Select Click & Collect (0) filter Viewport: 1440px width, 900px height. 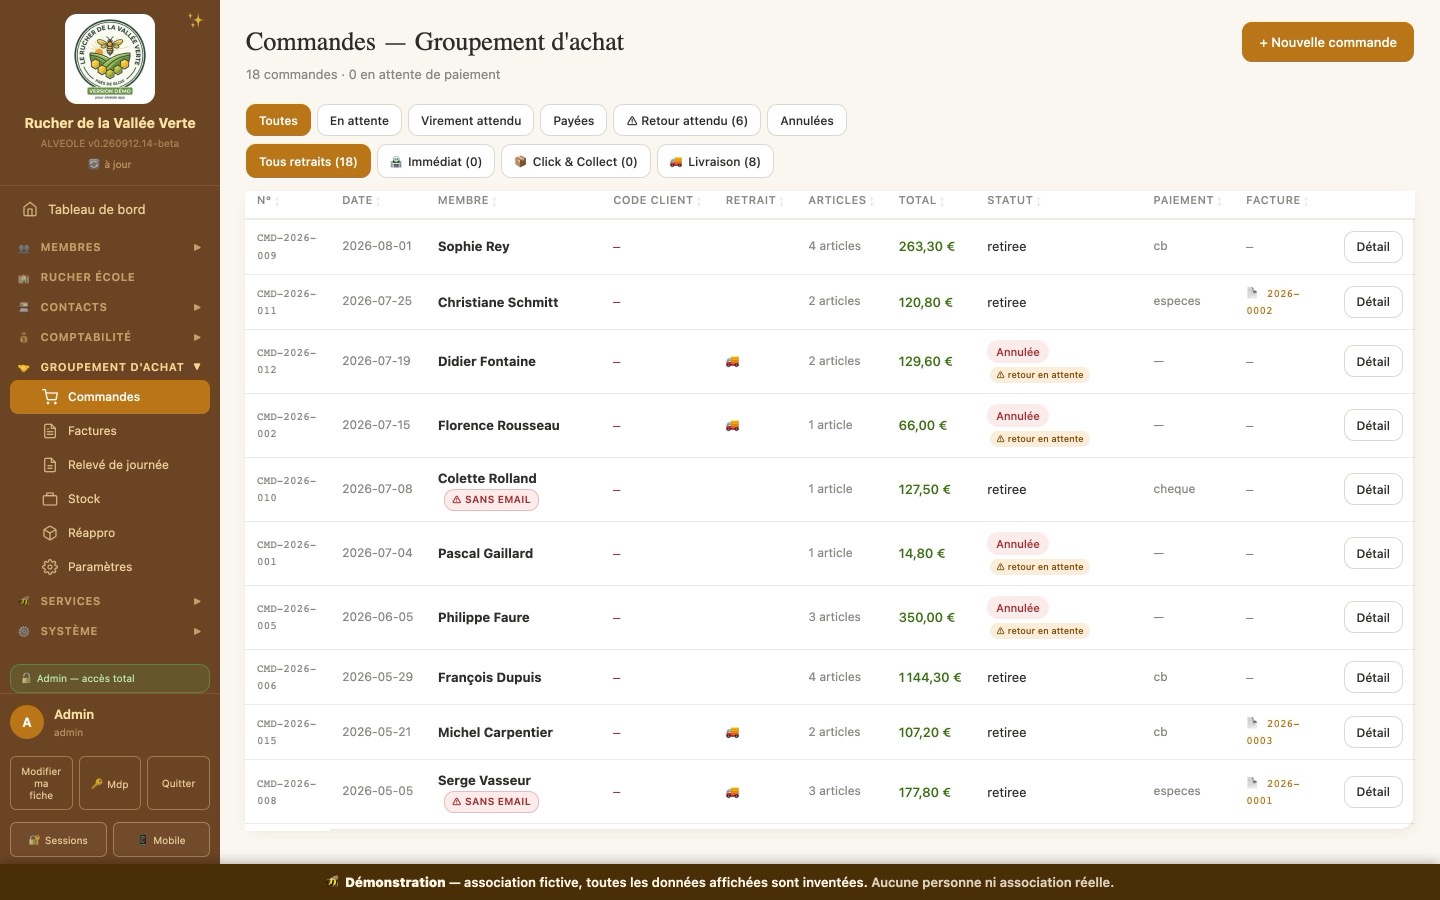click(576, 162)
